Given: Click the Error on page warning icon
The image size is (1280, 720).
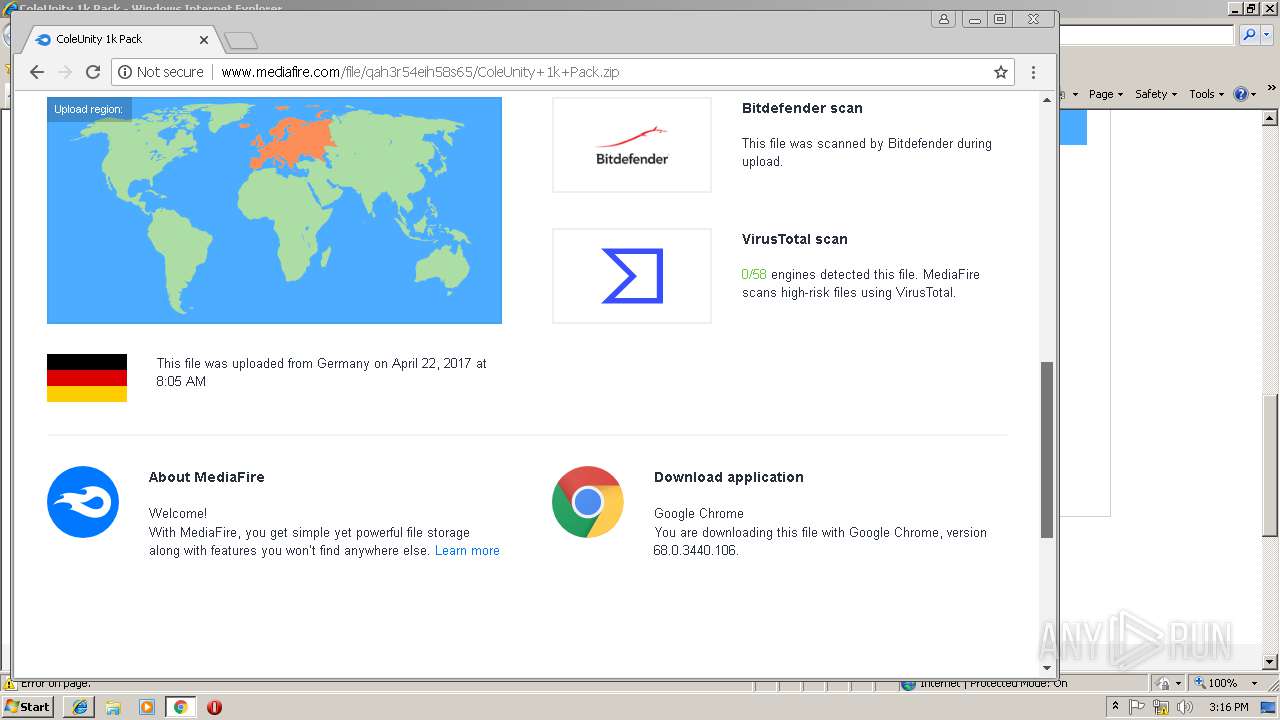Looking at the screenshot, I should [9, 684].
